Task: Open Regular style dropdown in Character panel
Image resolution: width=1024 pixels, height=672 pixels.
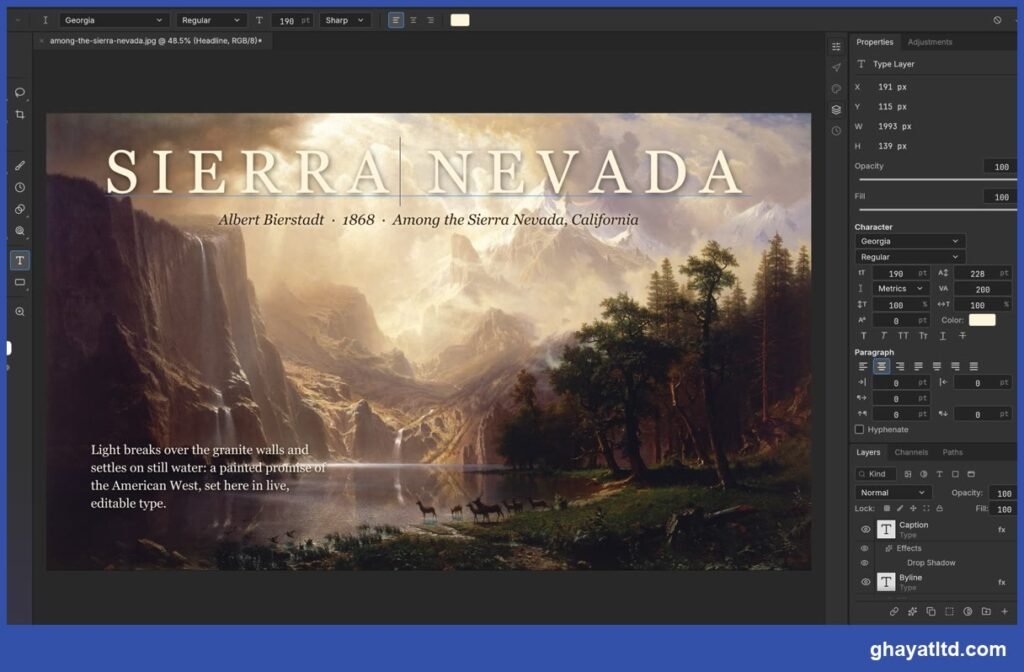Action: pyautogui.click(x=910, y=257)
